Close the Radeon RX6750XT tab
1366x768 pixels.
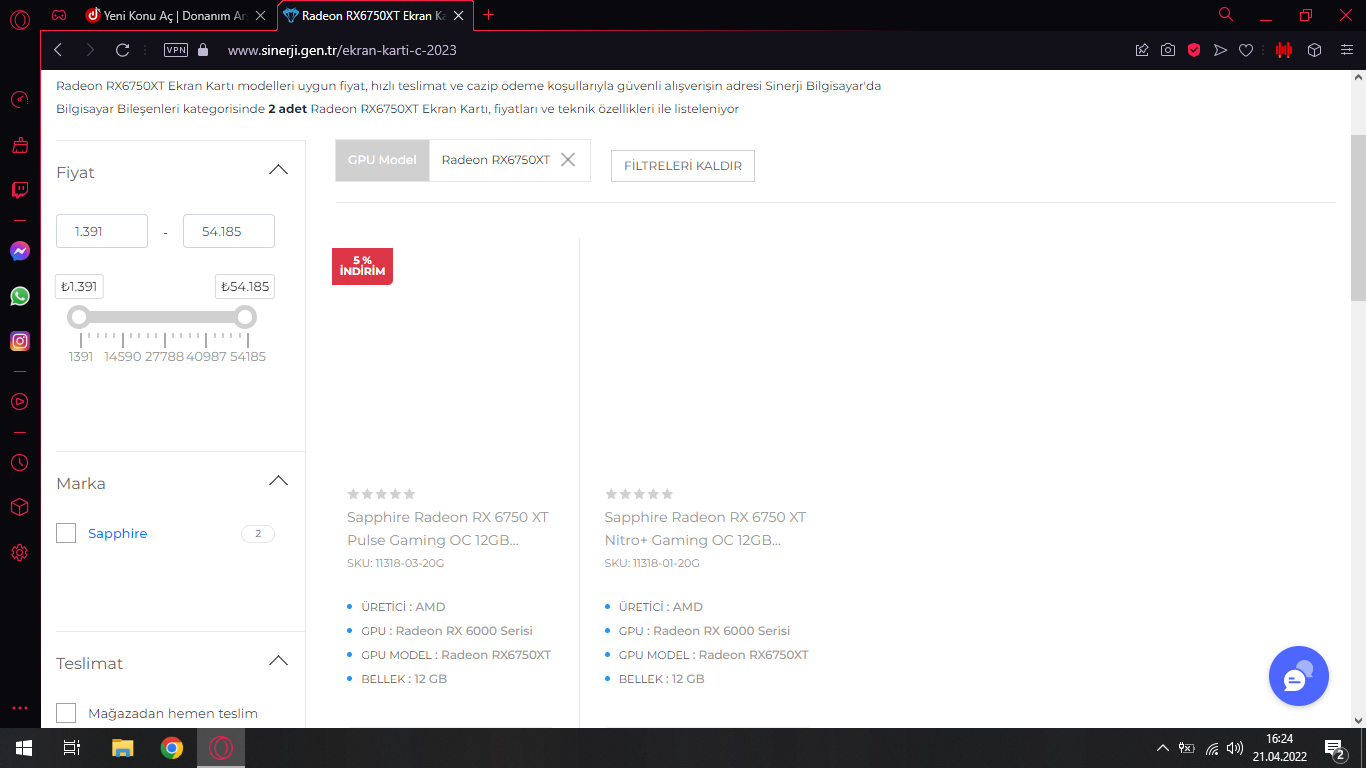pyautogui.click(x=458, y=15)
